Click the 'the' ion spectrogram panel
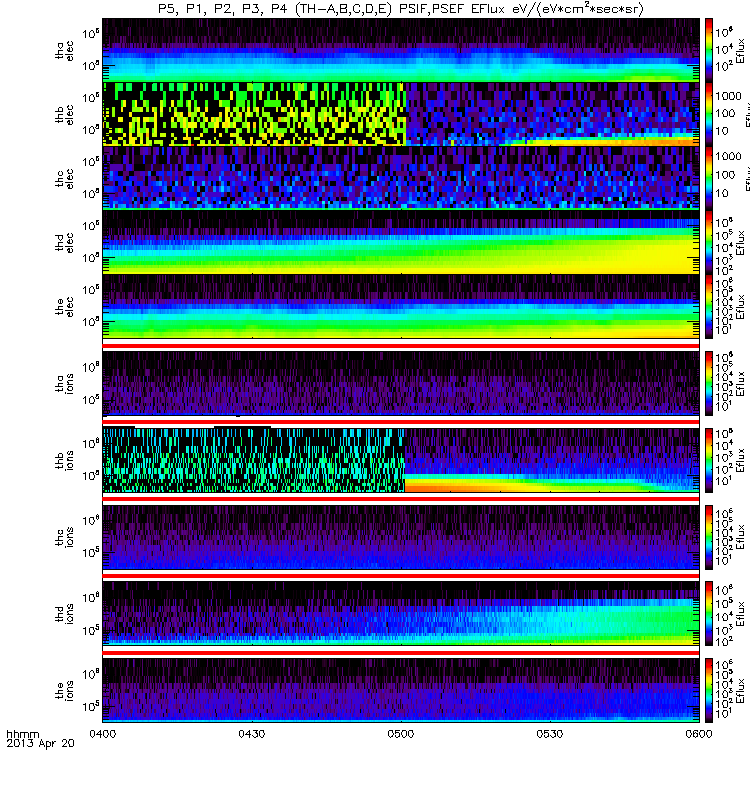The height and width of the screenshot is (800, 750). point(401,690)
